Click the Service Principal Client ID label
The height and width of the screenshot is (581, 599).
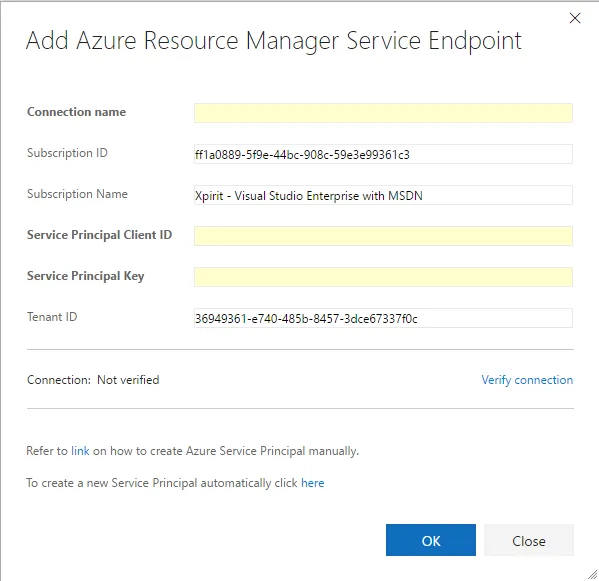tap(99, 235)
